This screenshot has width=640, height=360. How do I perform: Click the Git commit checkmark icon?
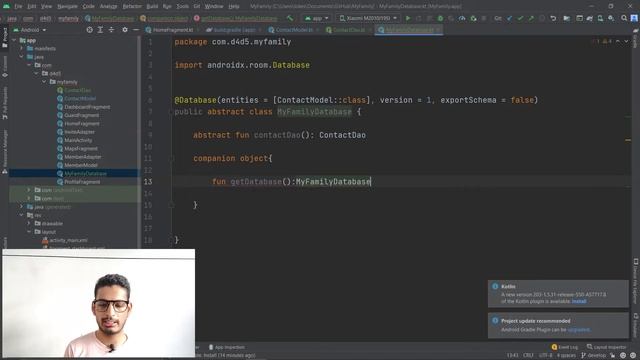coord(520,18)
